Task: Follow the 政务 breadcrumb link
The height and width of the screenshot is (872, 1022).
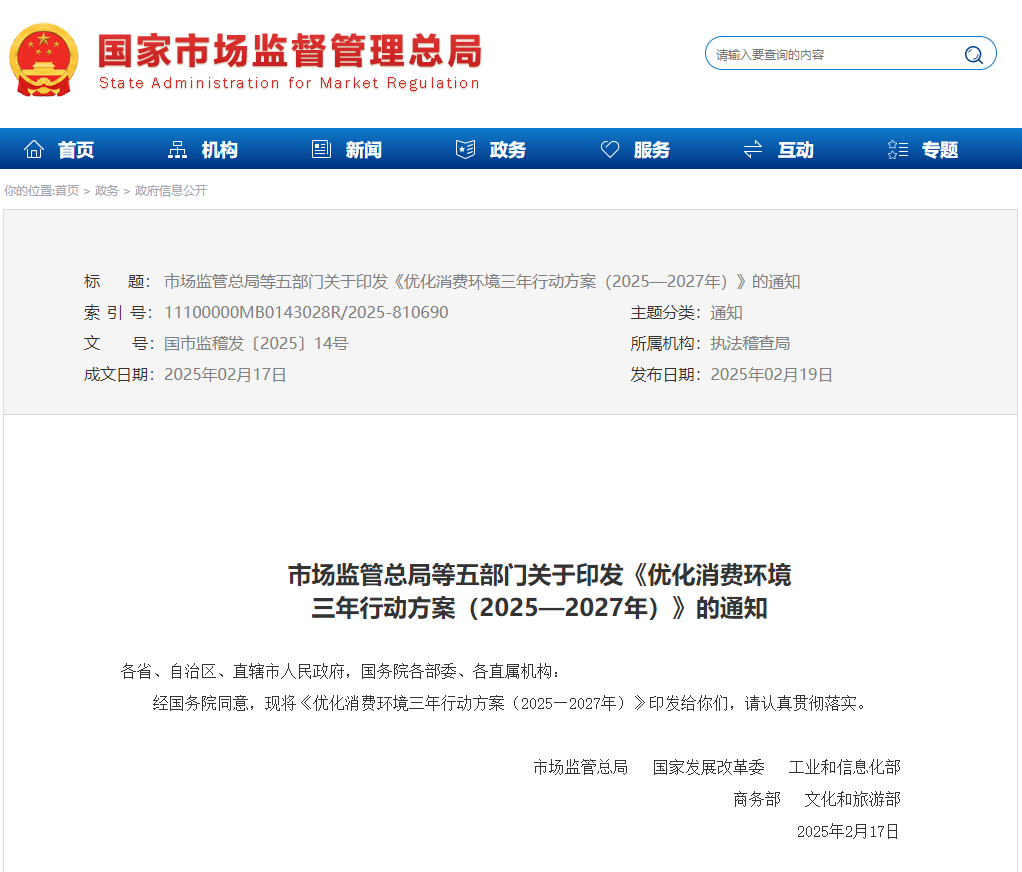Action: [107, 190]
